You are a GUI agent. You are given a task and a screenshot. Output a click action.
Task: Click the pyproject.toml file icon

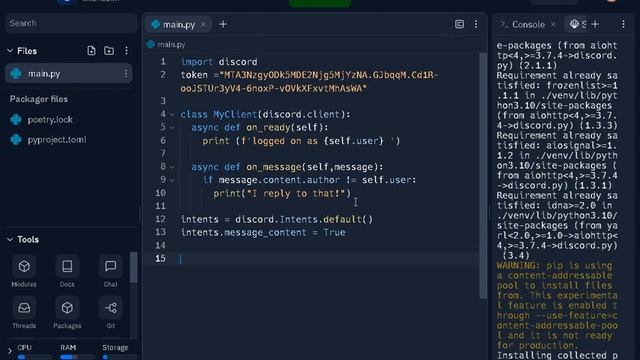pos(16,140)
